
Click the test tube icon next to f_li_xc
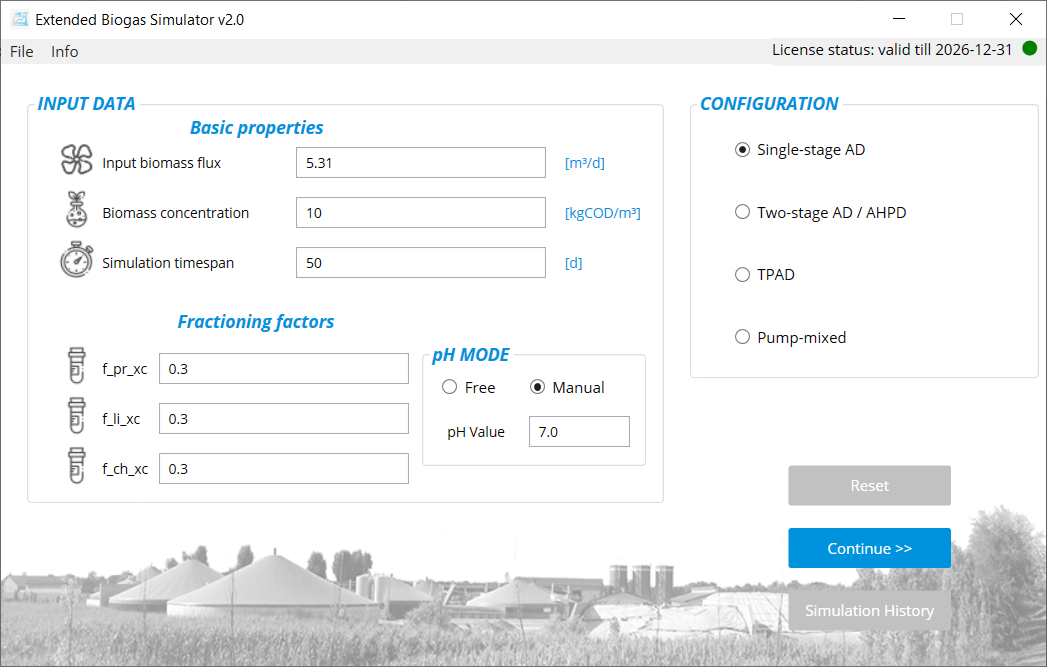(77, 415)
